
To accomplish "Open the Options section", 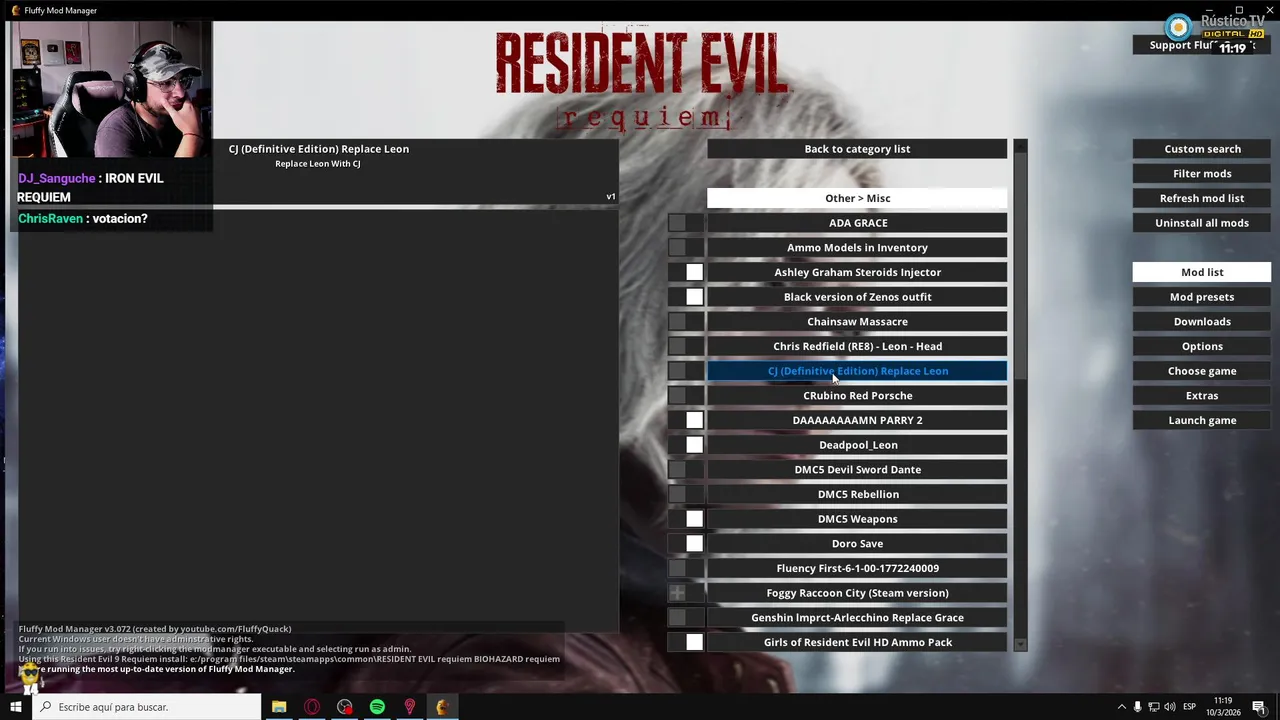I will click(1202, 346).
